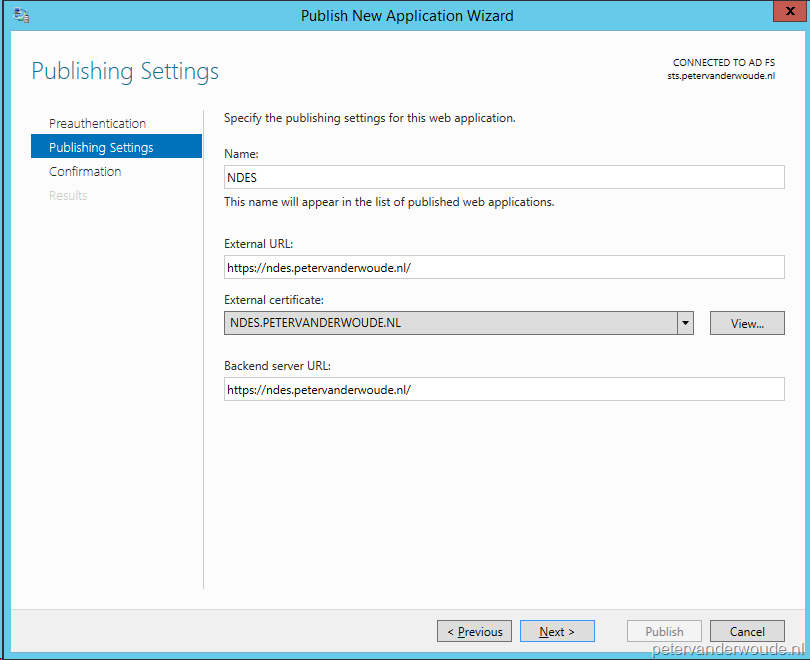The image size is (810, 660).
Task: Click the NDES name value
Action: (x=239, y=177)
